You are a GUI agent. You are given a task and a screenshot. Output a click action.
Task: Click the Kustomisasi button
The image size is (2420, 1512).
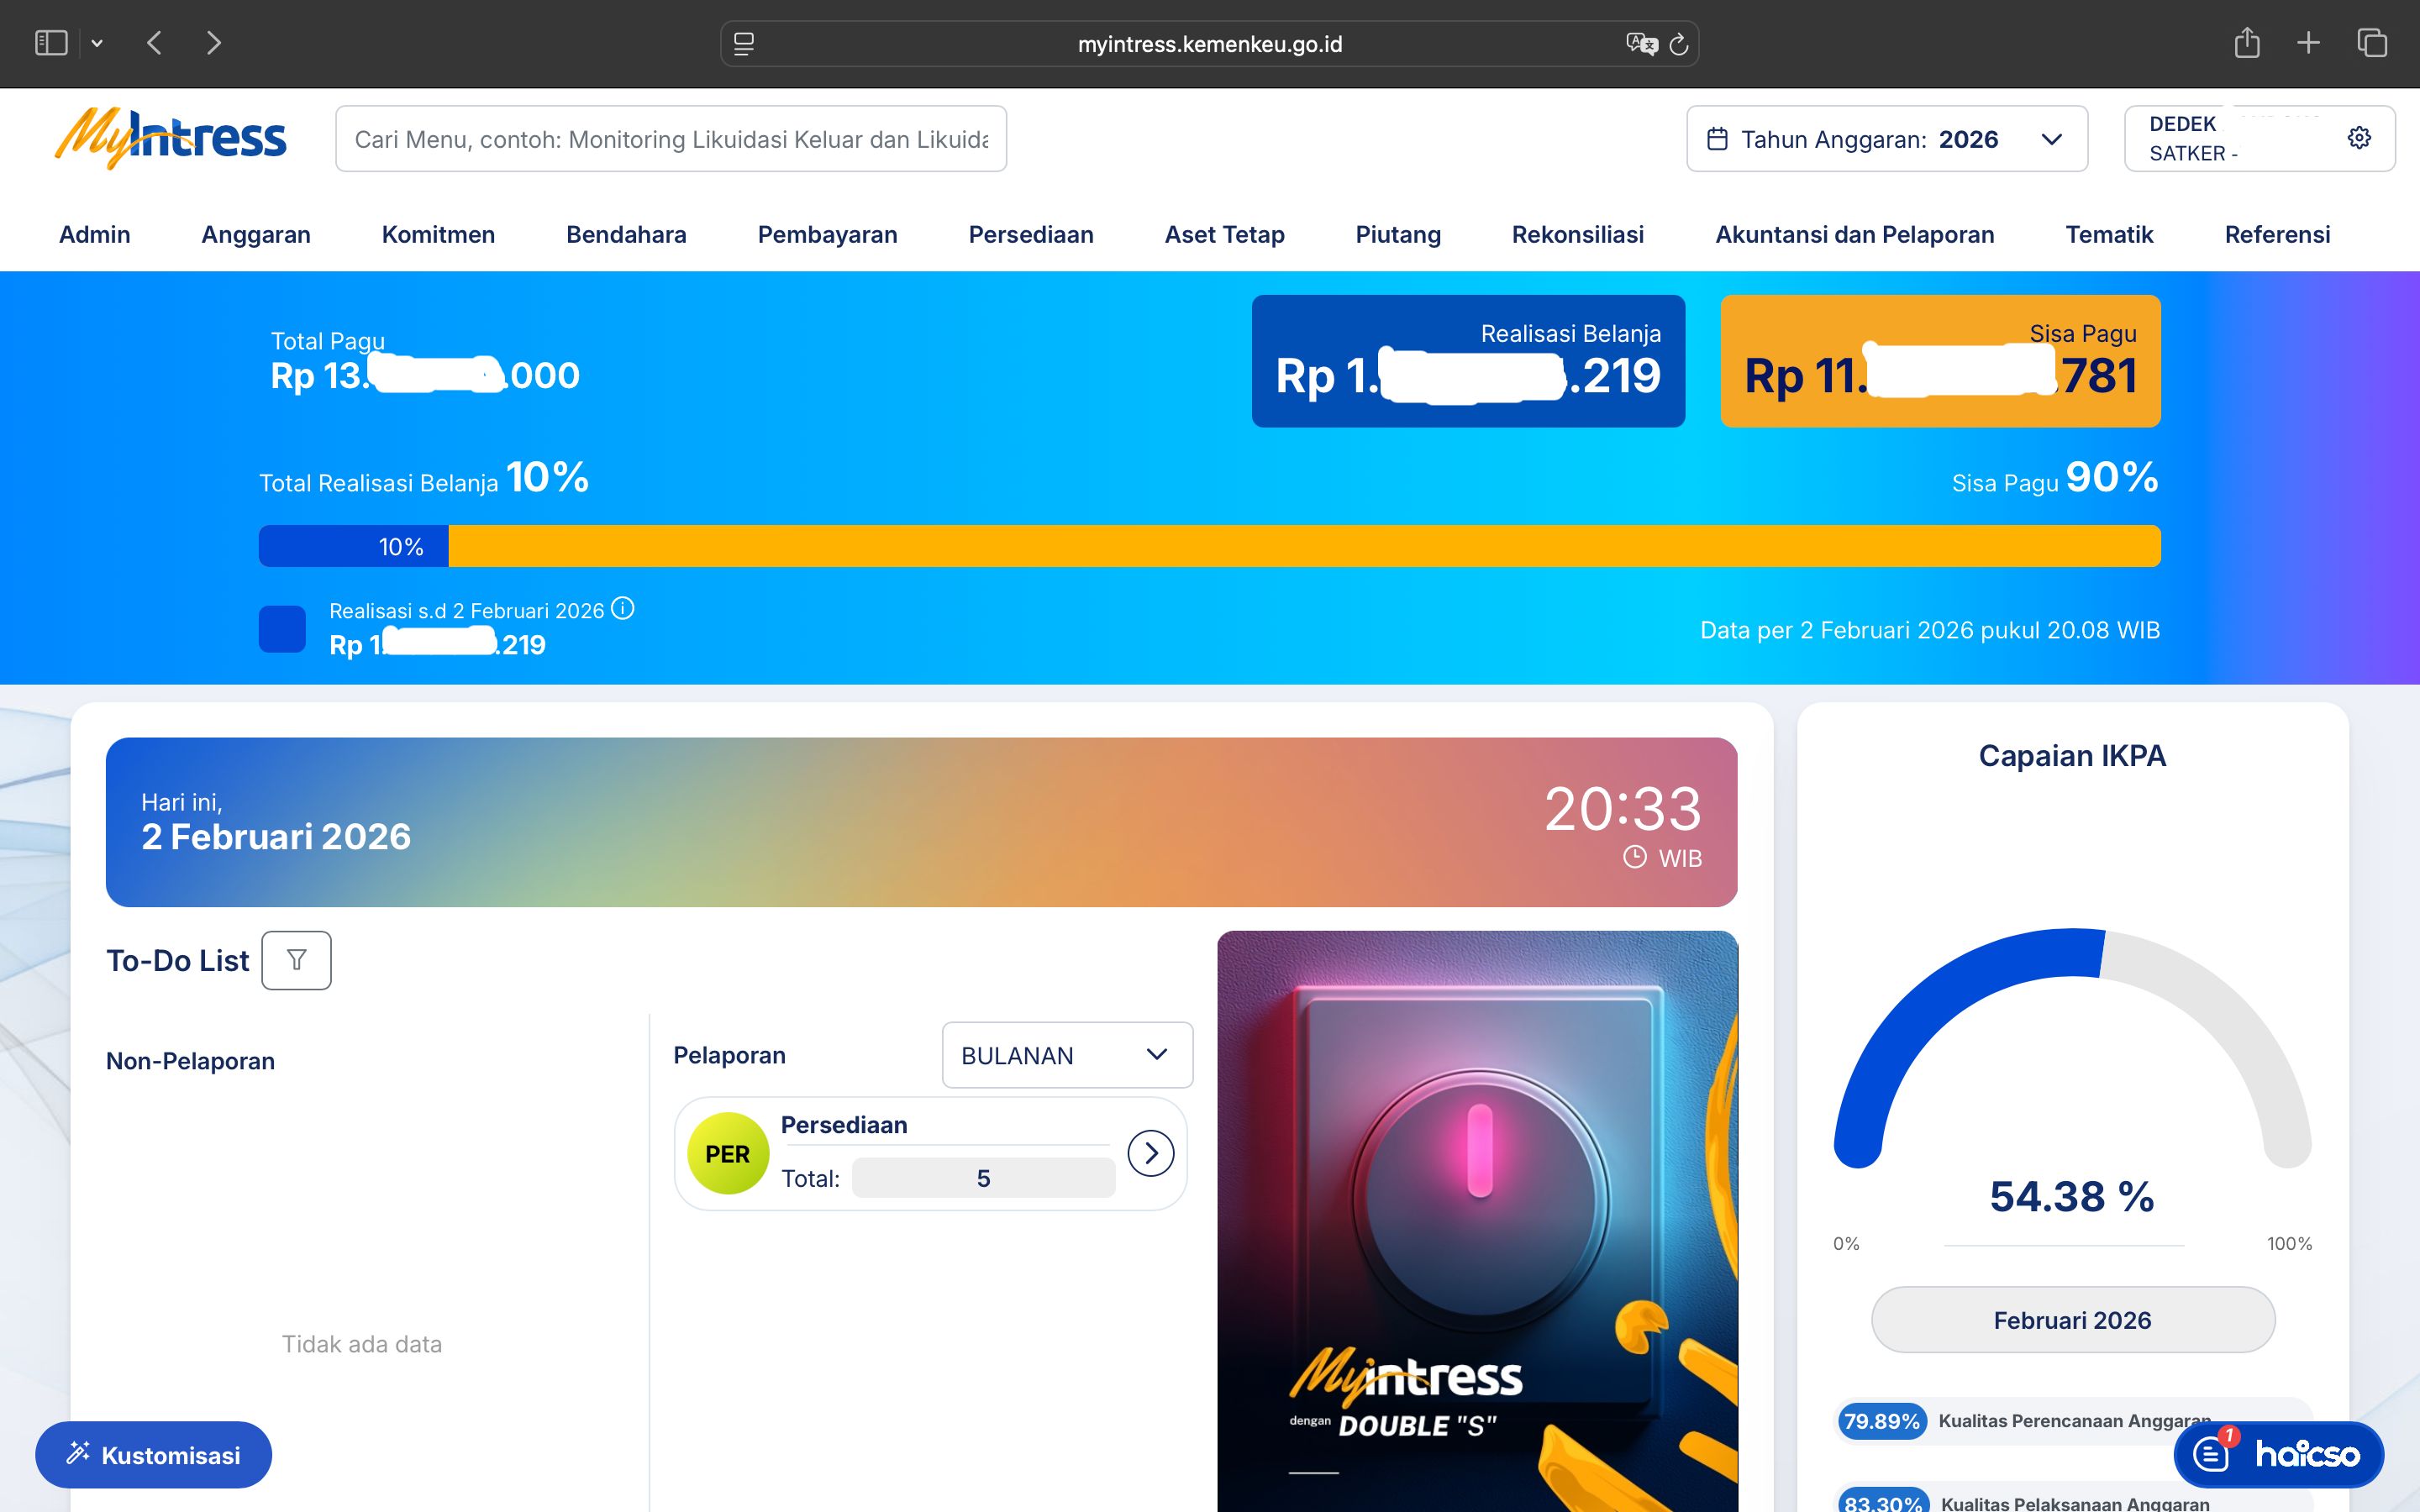(x=154, y=1454)
